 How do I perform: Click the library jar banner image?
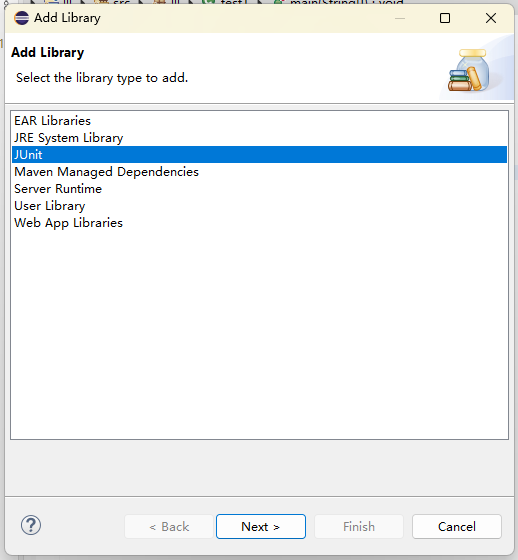pyautogui.click(x=470, y=70)
